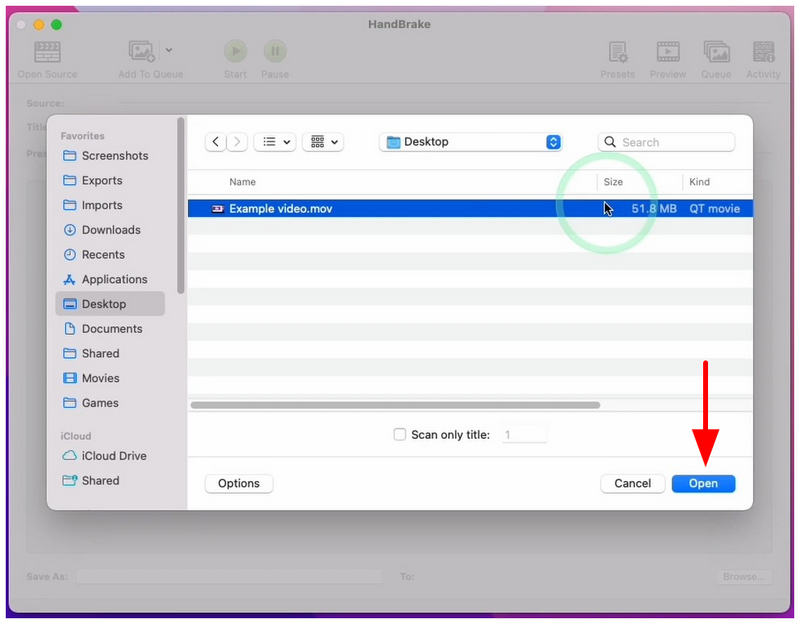Click the Open Source toolbar icon

(x=47, y=52)
